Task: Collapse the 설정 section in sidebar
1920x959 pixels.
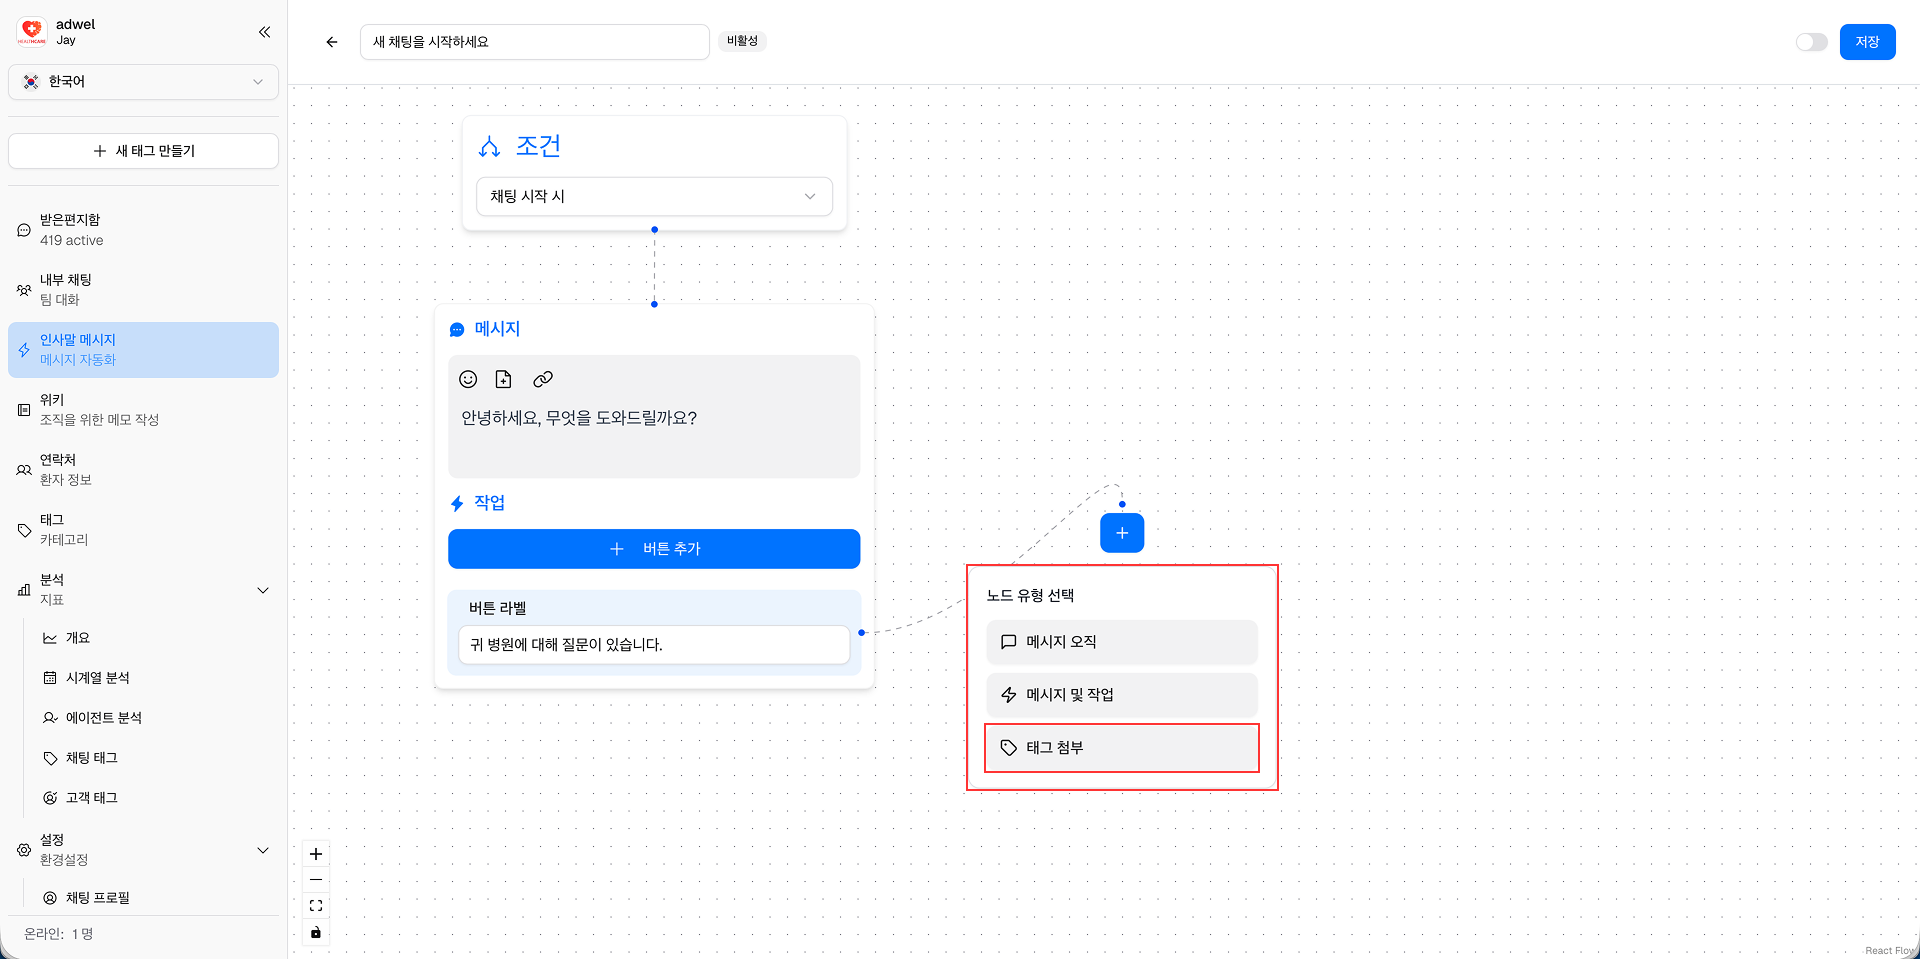Action: point(263,850)
